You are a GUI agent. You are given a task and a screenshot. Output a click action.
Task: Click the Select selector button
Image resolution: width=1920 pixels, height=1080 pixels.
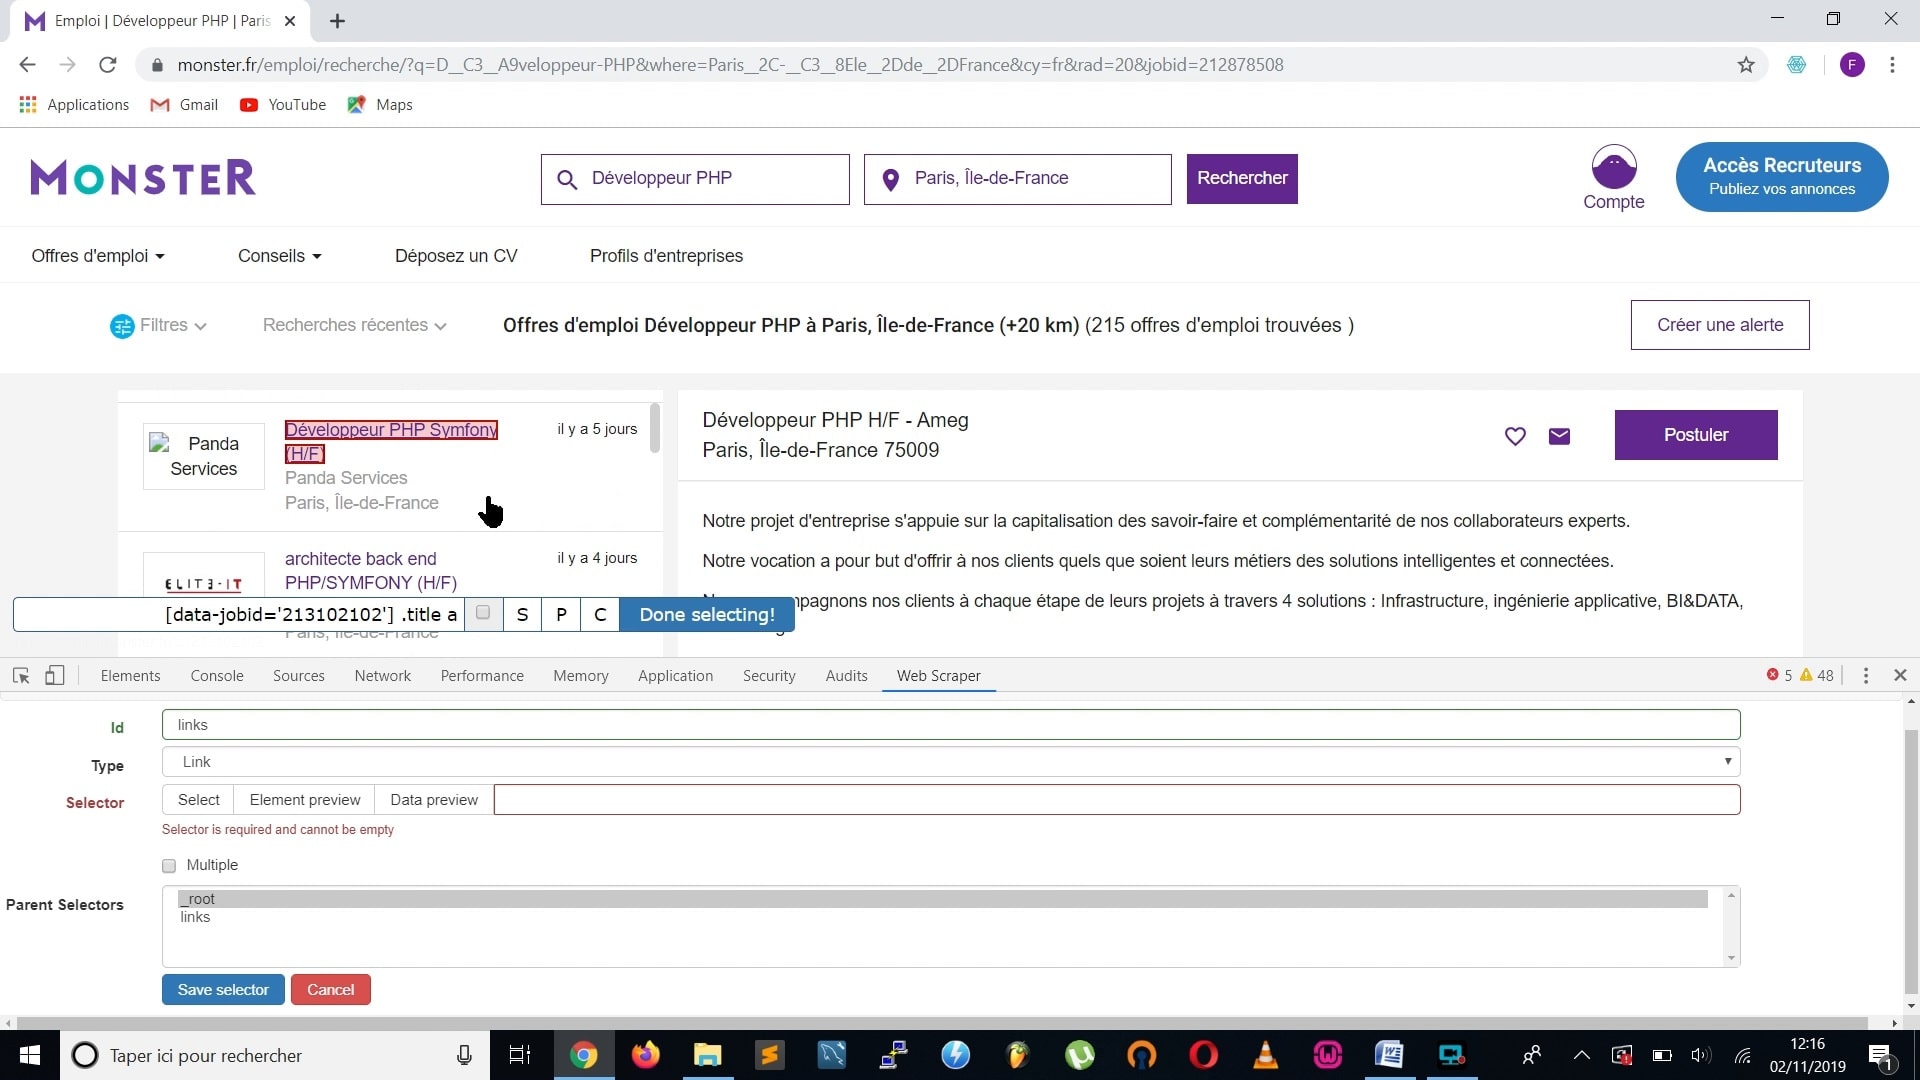coord(198,800)
